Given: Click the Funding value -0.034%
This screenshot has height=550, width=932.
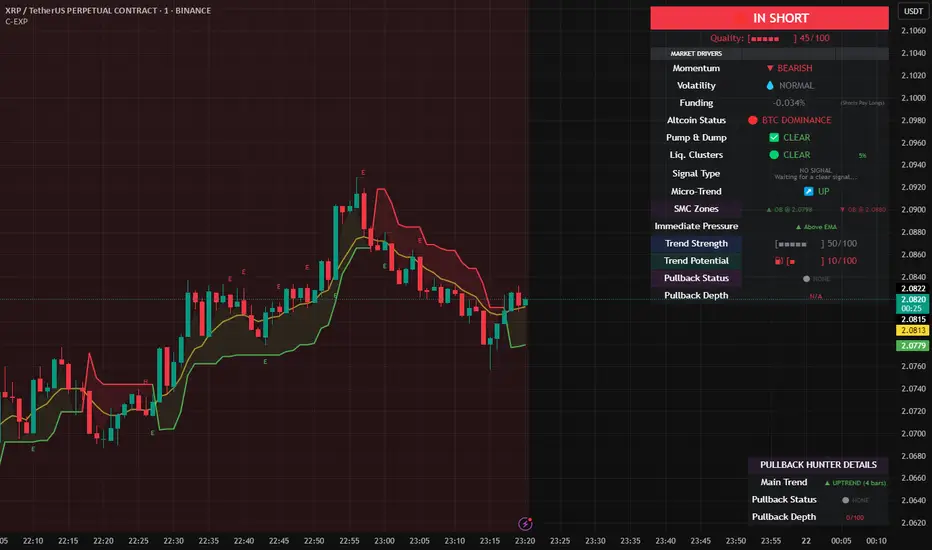Looking at the screenshot, I should click(x=789, y=103).
